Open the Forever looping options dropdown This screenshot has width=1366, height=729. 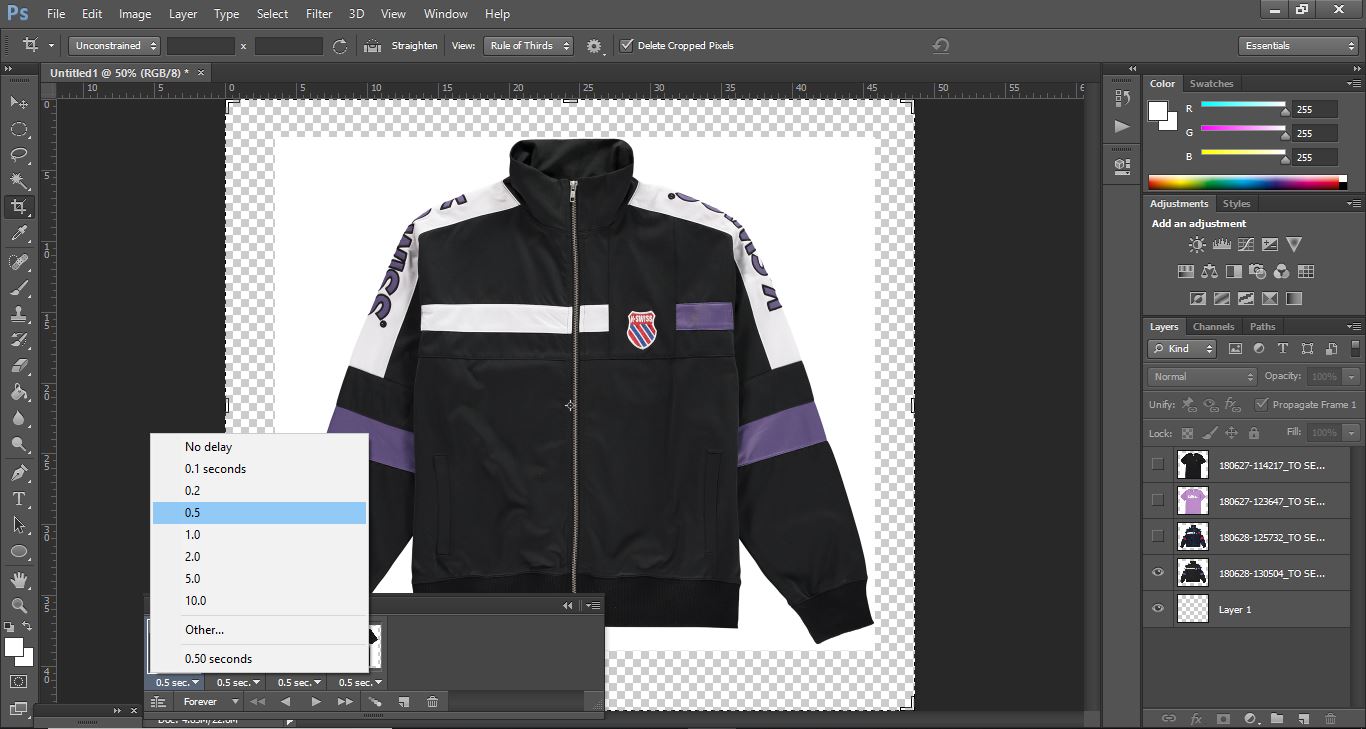click(x=210, y=702)
